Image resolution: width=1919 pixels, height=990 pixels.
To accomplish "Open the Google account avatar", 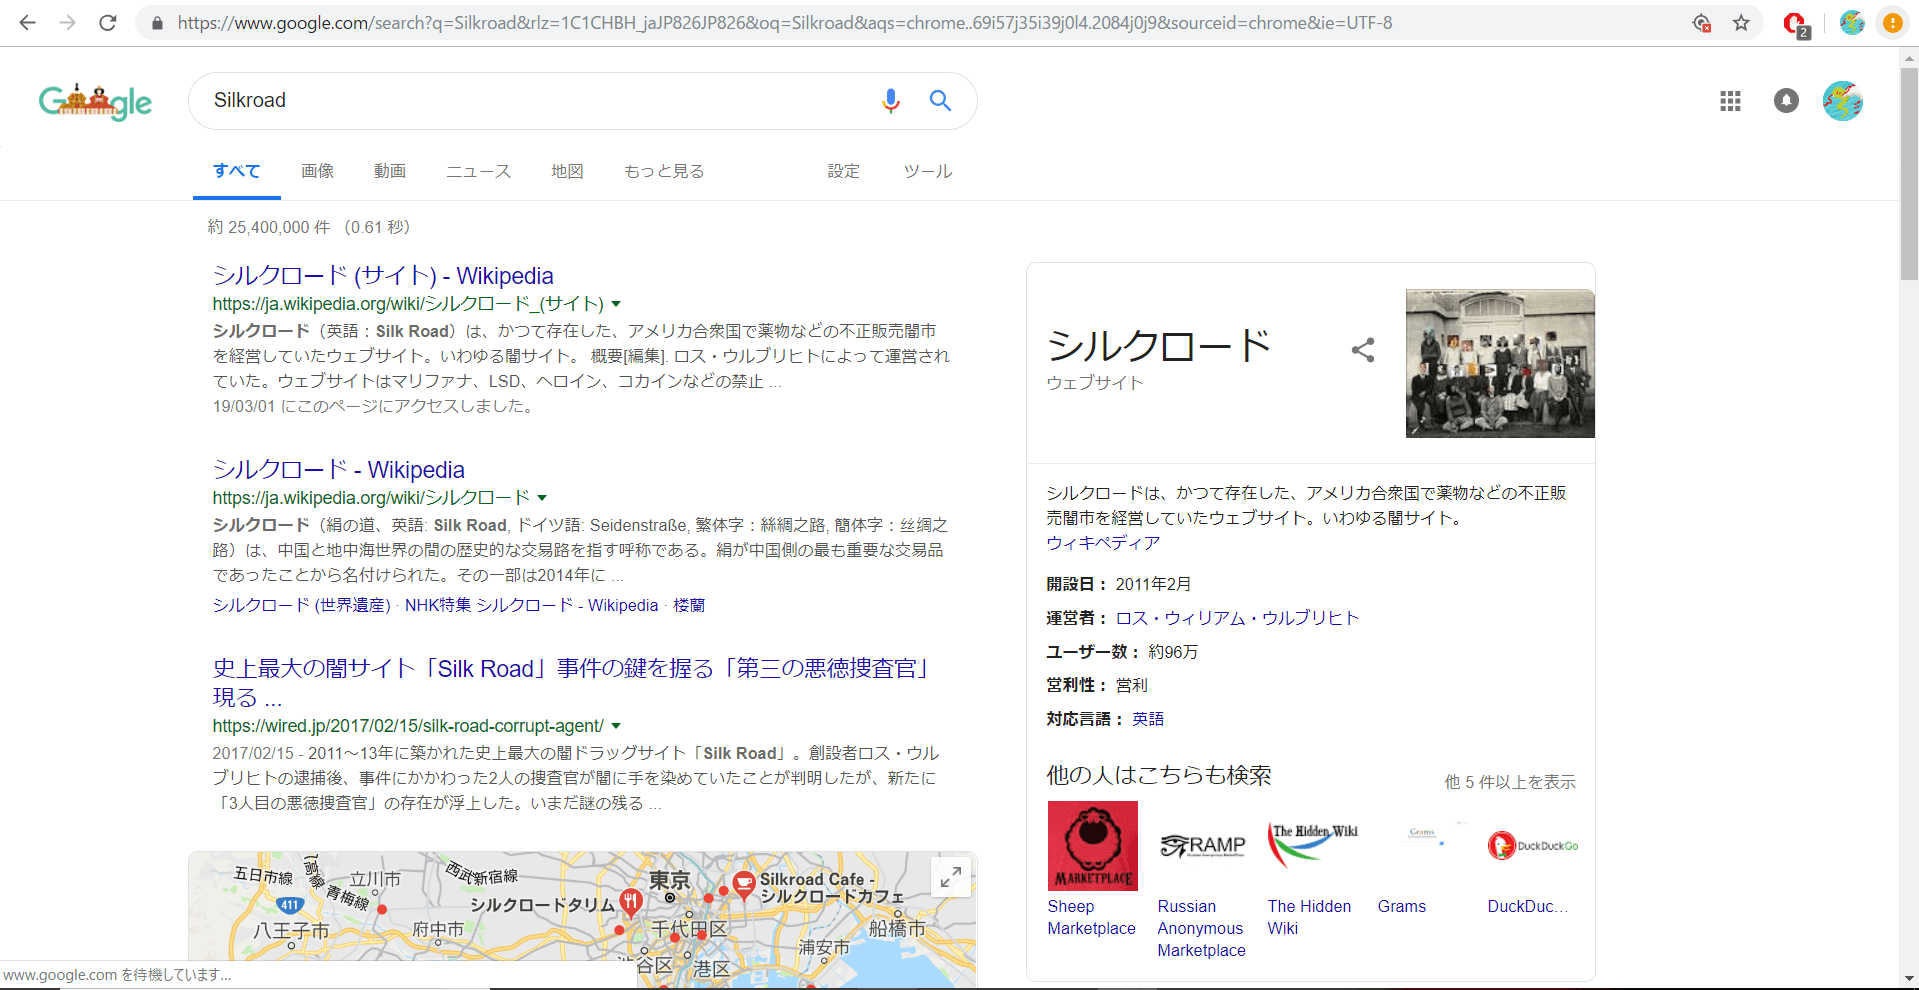I will pyautogui.click(x=1842, y=101).
